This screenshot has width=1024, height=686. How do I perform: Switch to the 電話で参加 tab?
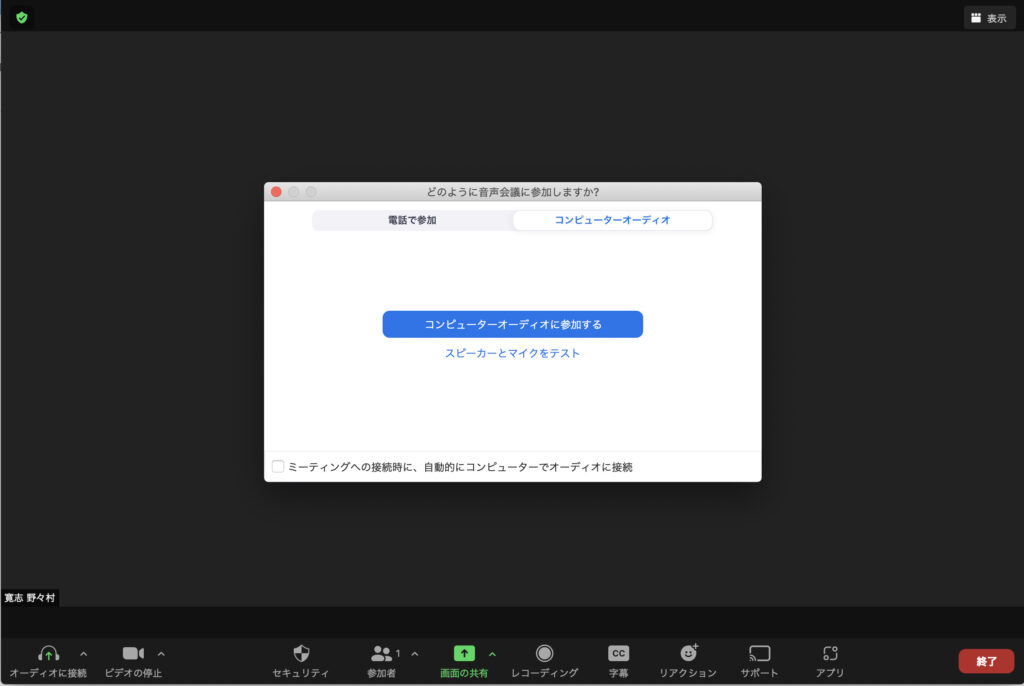[412, 220]
